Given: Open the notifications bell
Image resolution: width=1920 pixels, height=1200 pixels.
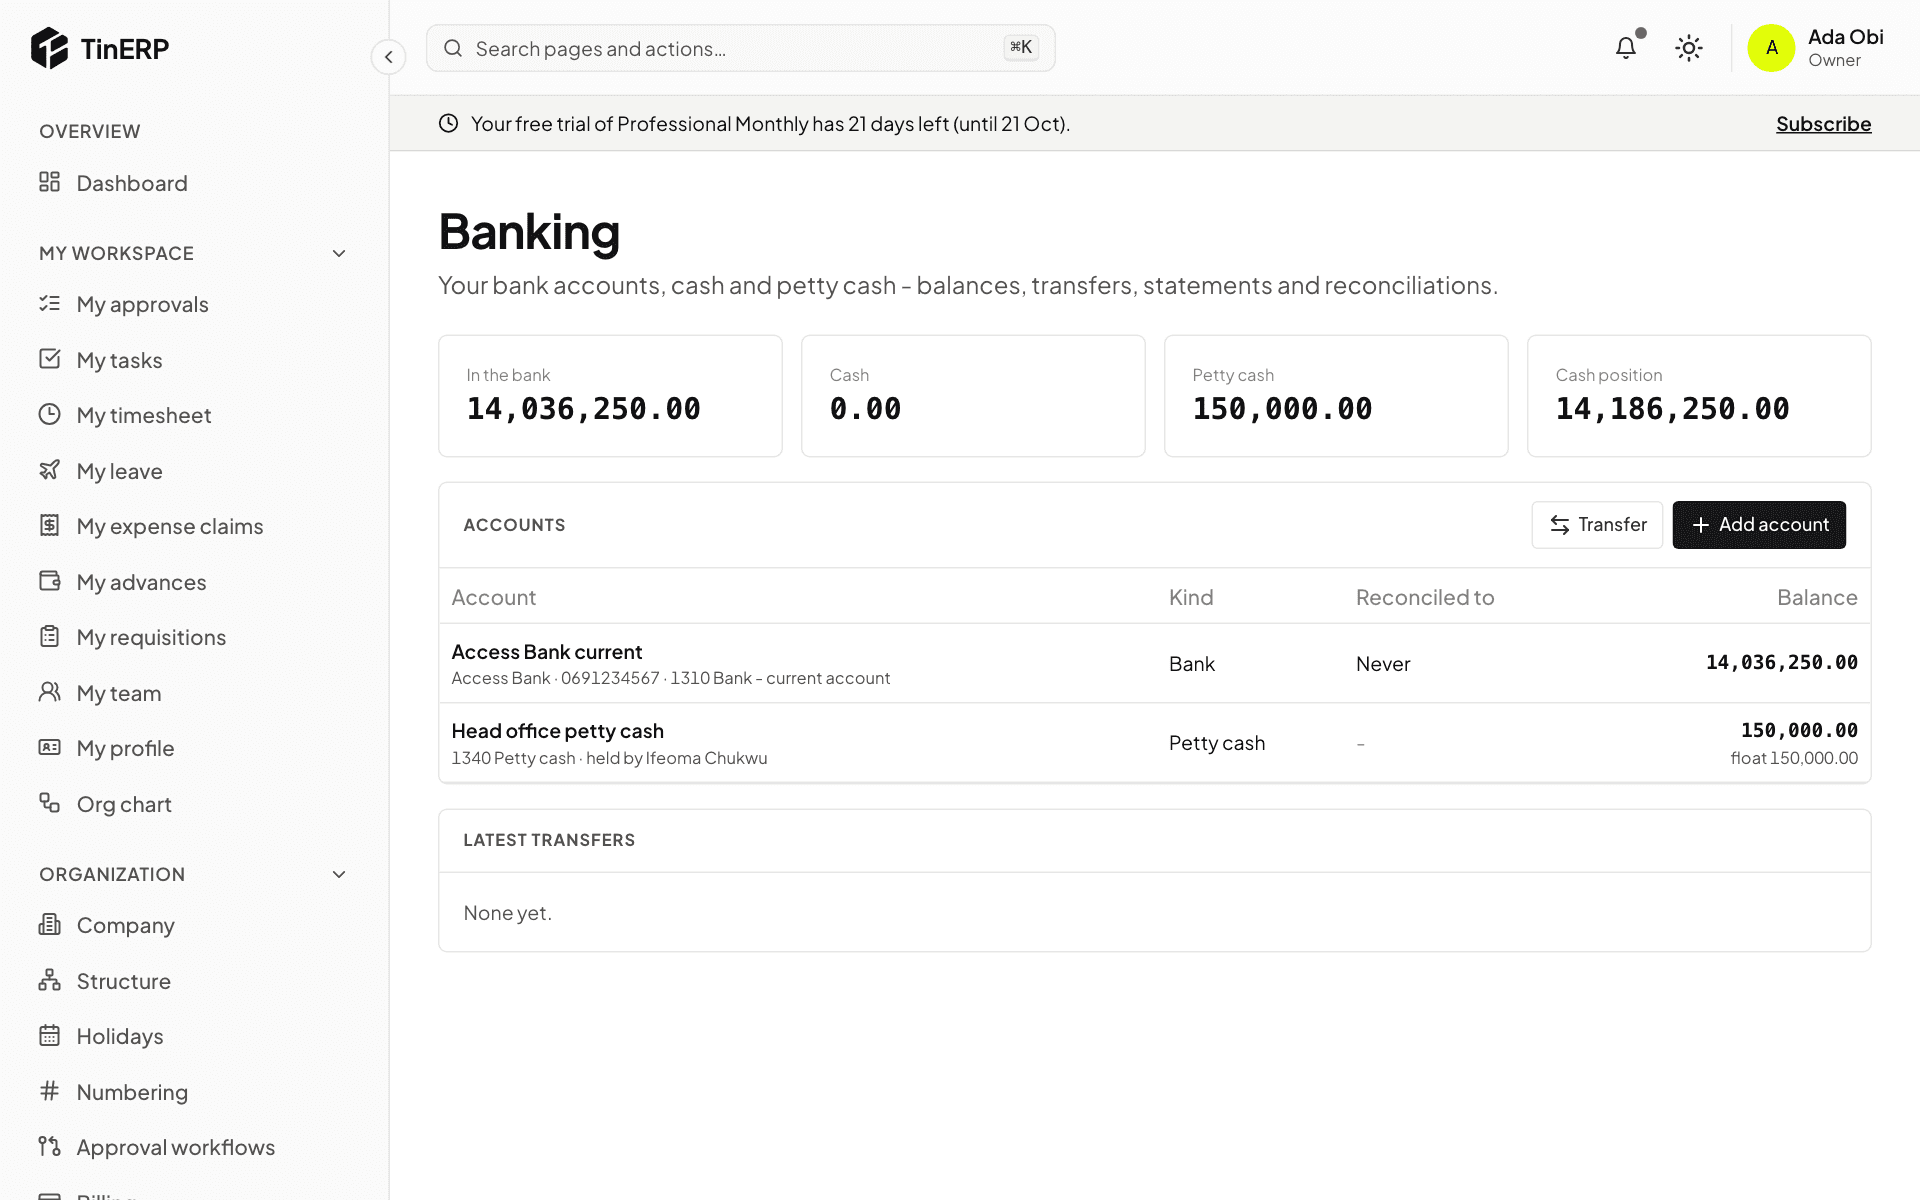Looking at the screenshot, I should 1626,47.
